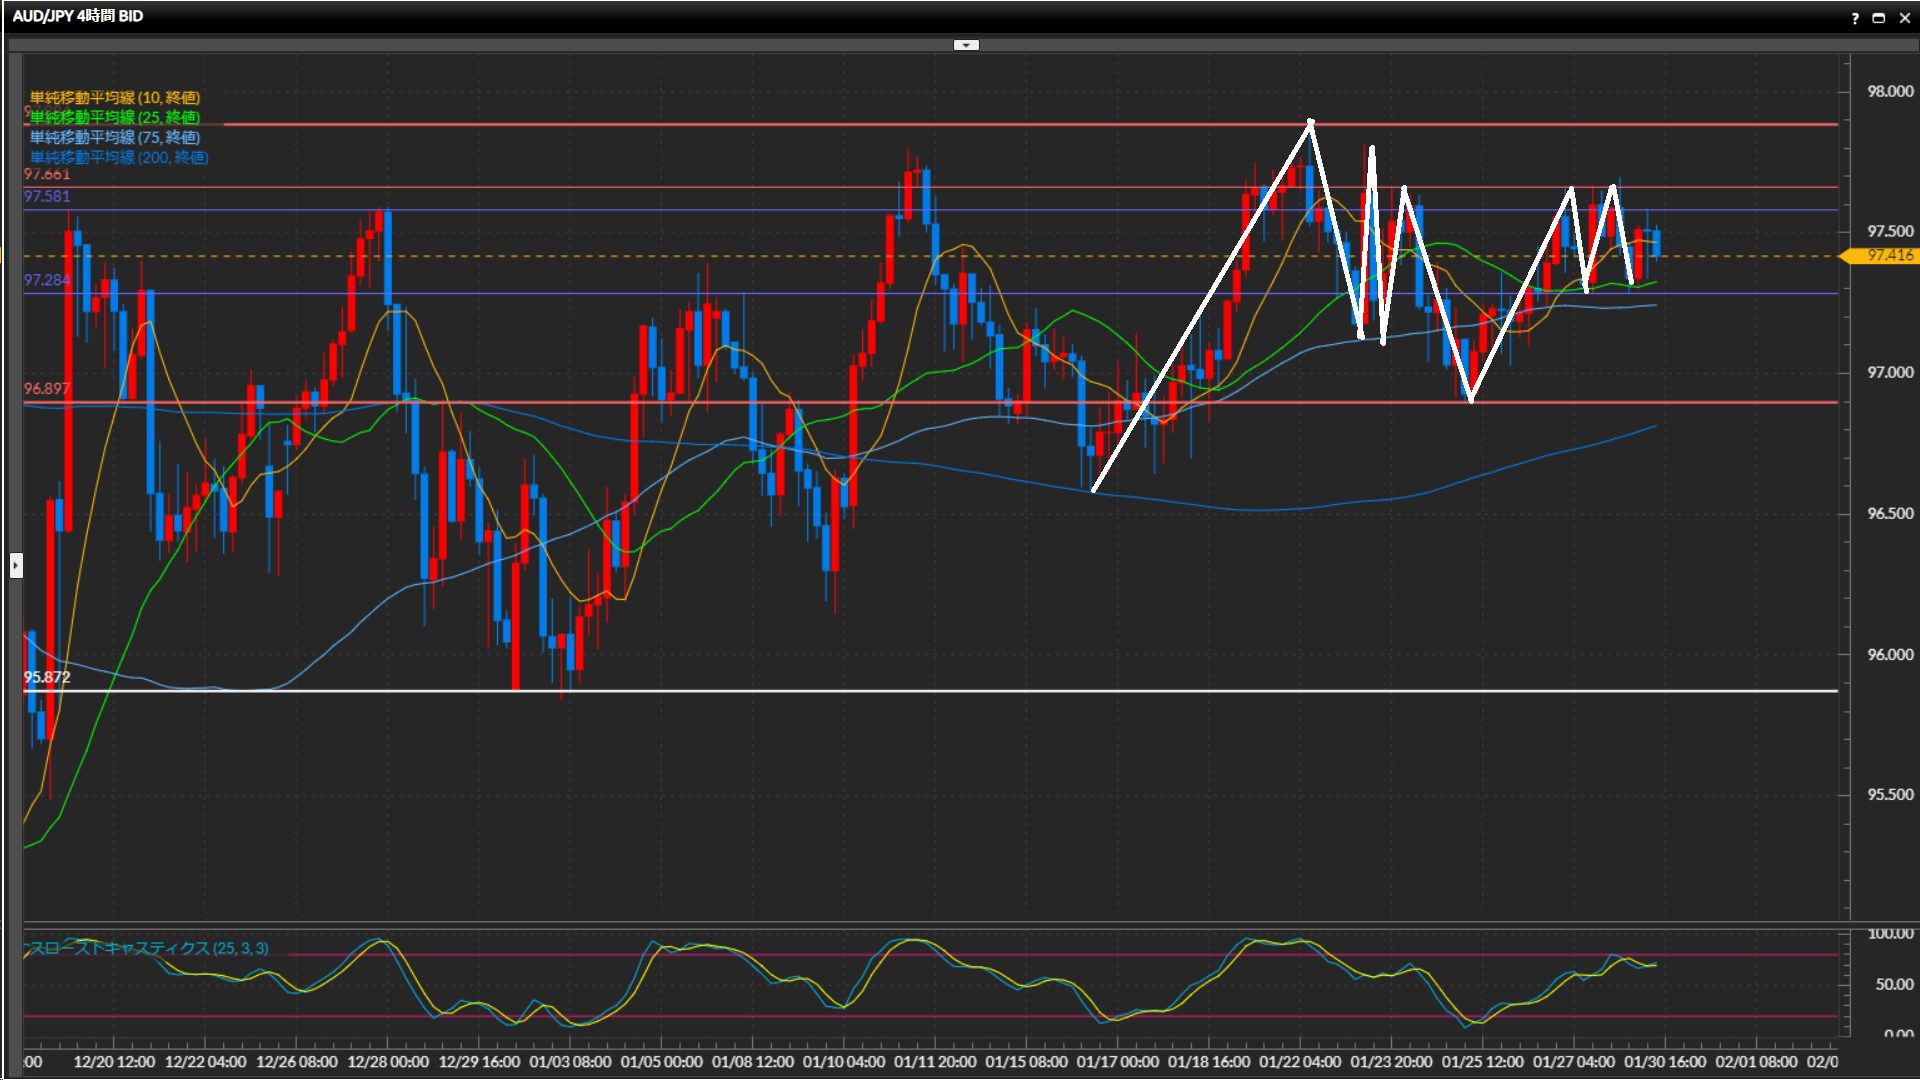Click 01/17 00:00 on the time axis
This screenshot has height=1080, width=1920.
[x=1117, y=1062]
